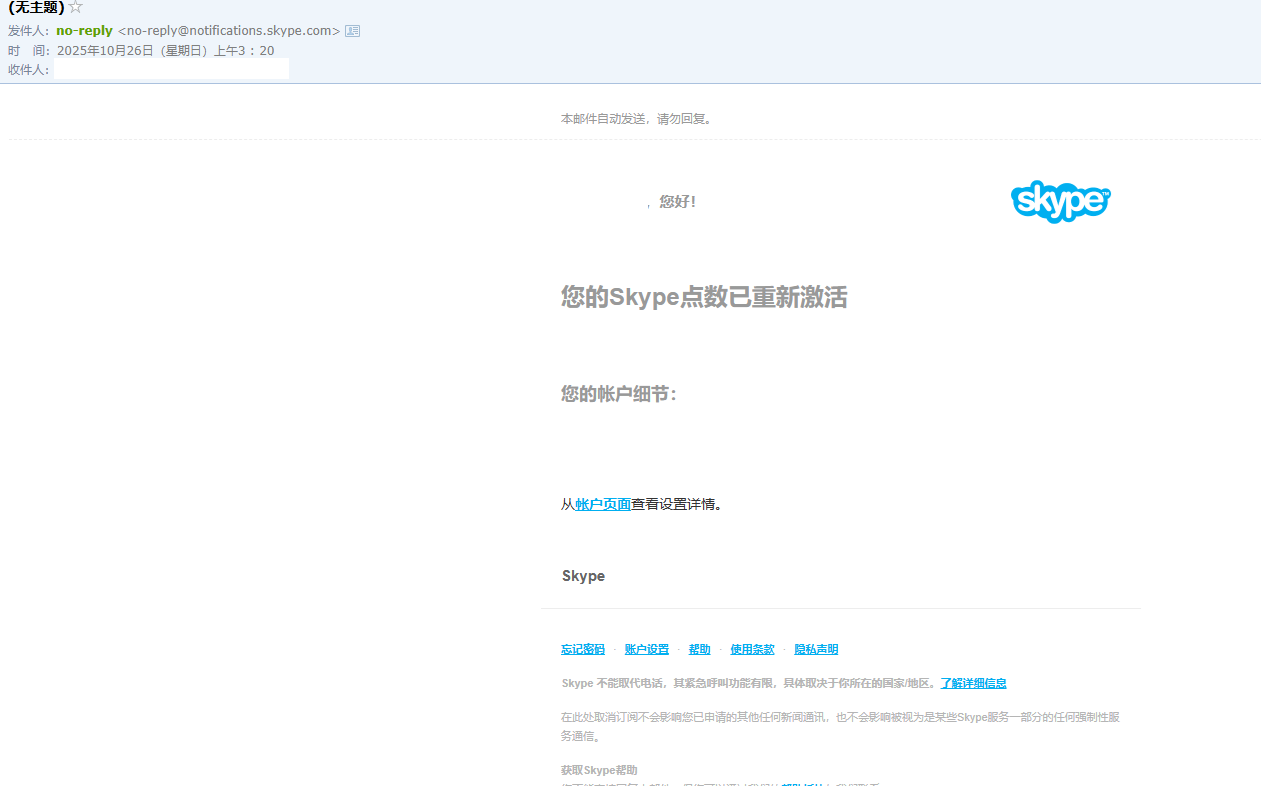The width and height of the screenshot is (1261, 786).
Task: Click the sentence Skype 不能取代电话
Action: point(750,684)
